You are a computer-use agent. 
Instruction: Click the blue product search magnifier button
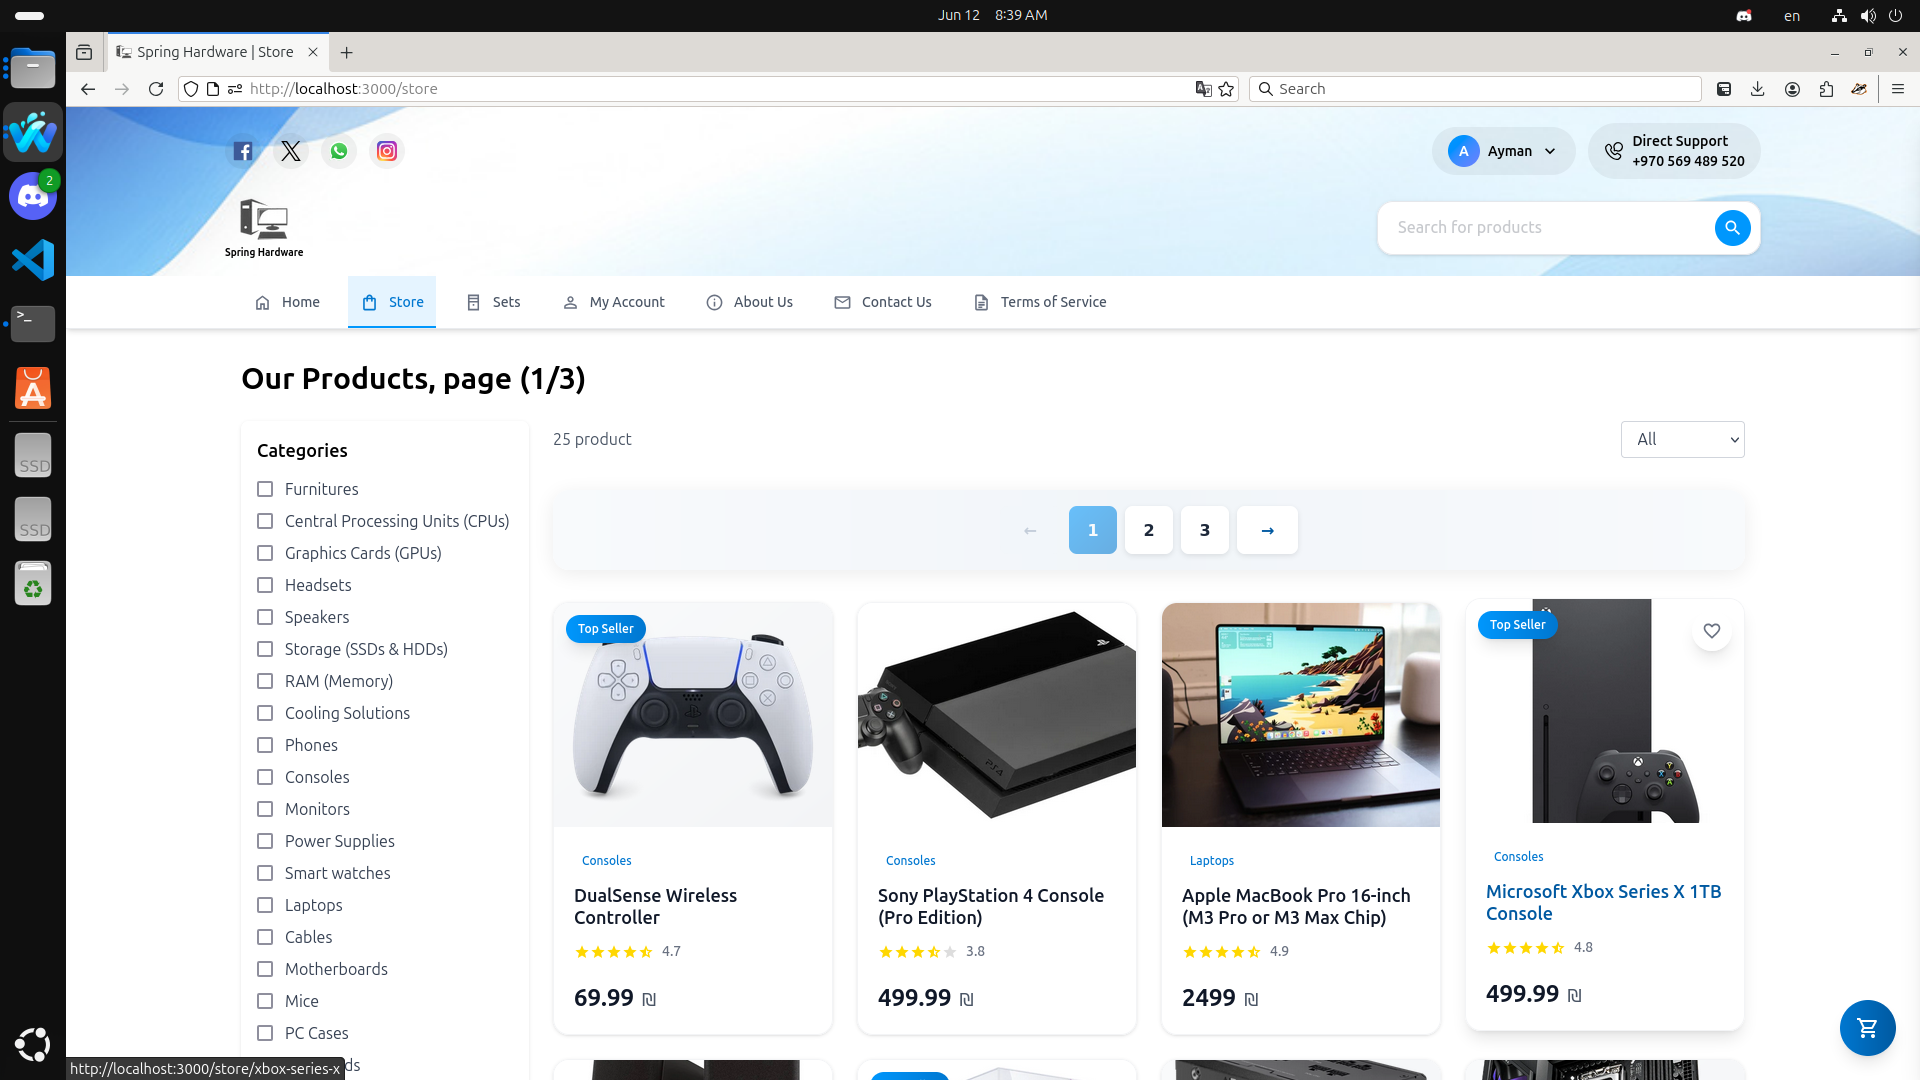pos(1732,228)
